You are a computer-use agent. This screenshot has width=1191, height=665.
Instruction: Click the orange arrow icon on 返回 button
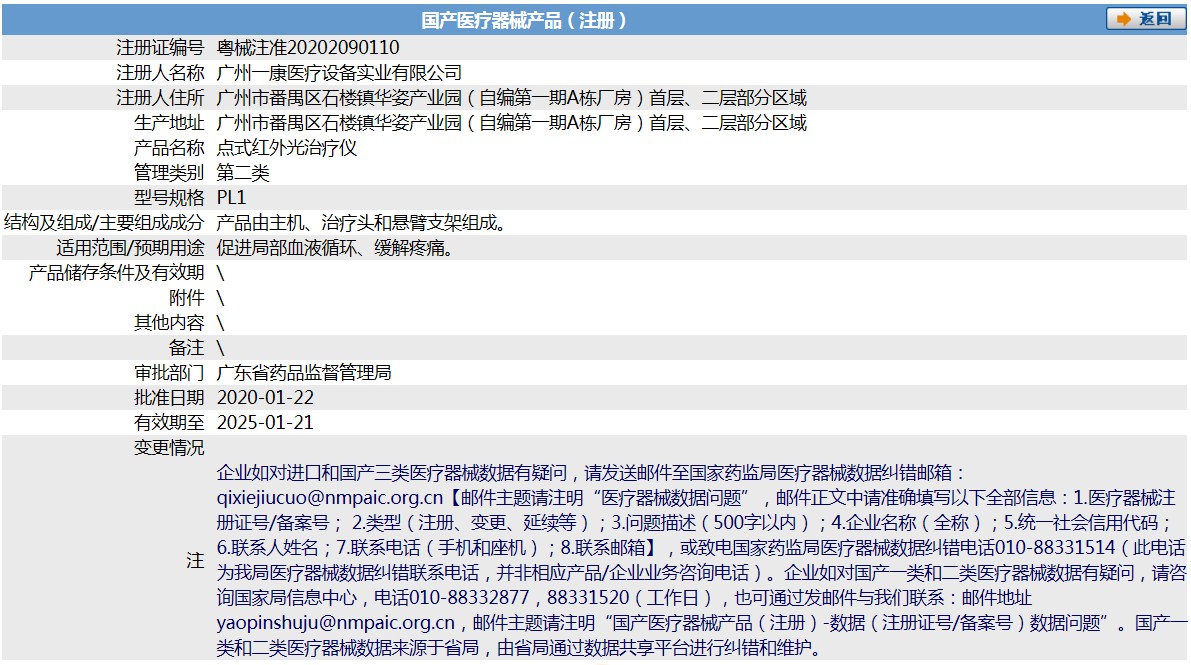[x=1123, y=19]
